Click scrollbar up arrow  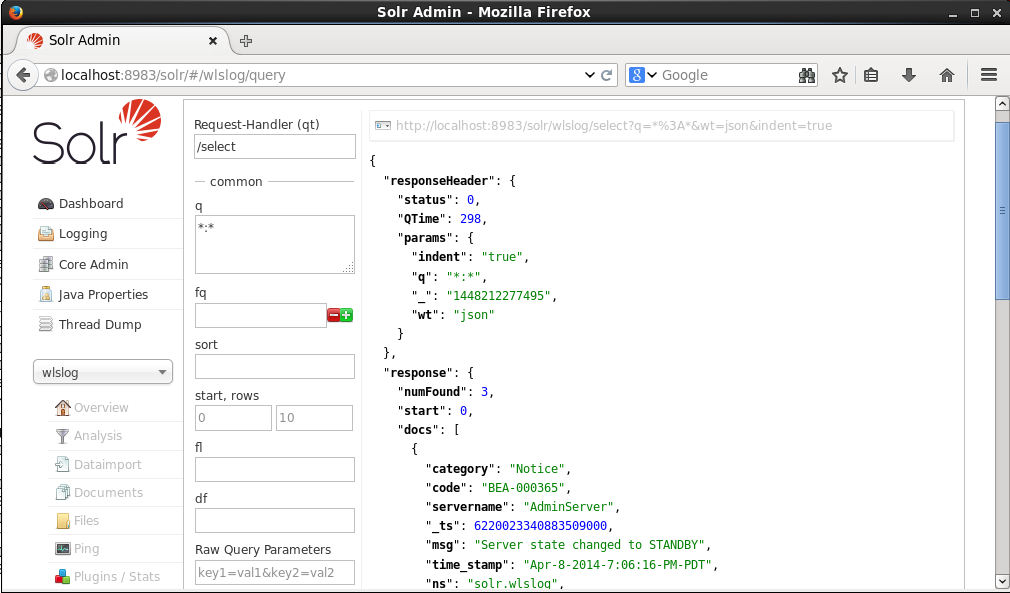tap(1002, 103)
